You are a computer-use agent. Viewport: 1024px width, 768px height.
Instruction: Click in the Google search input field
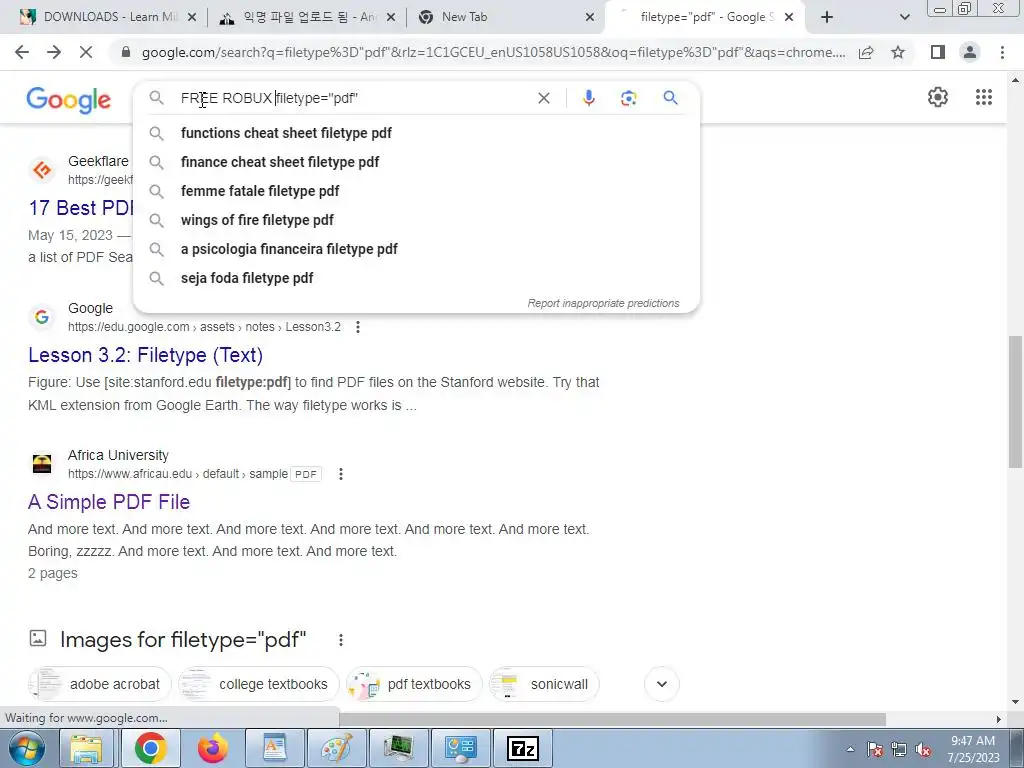click(x=353, y=98)
